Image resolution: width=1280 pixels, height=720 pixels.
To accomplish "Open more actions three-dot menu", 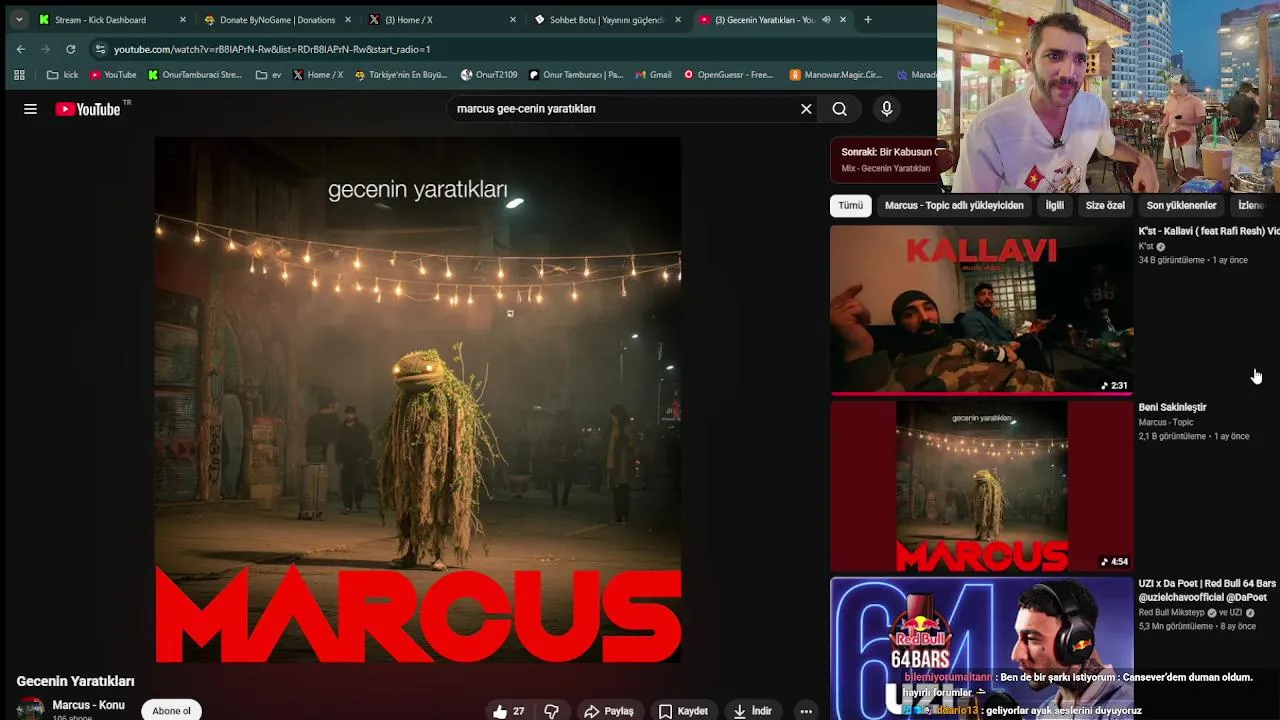I will [x=806, y=711].
